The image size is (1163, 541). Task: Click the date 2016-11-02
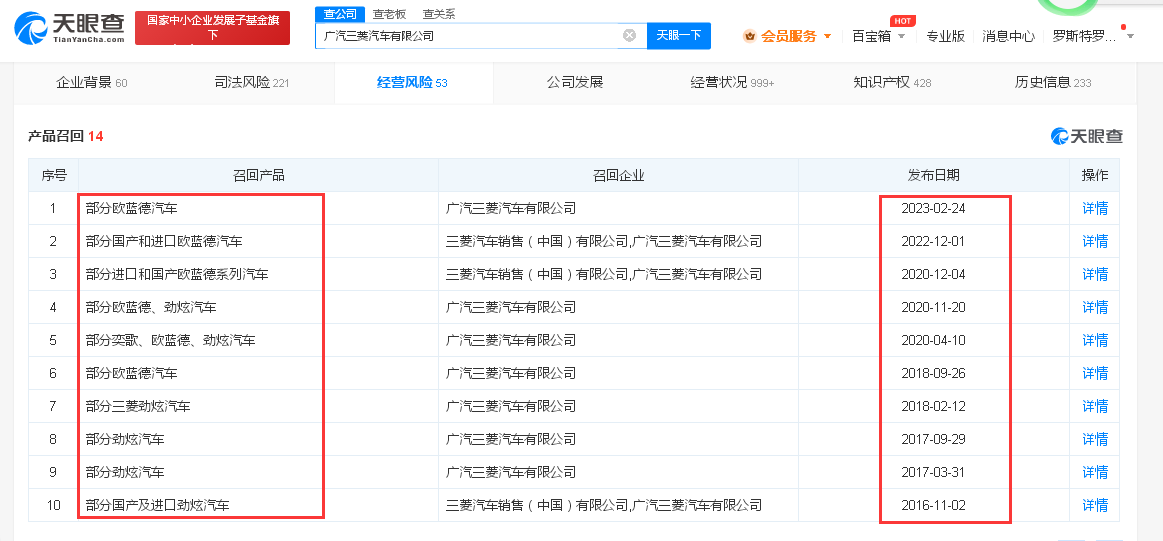pyautogui.click(x=933, y=505)
